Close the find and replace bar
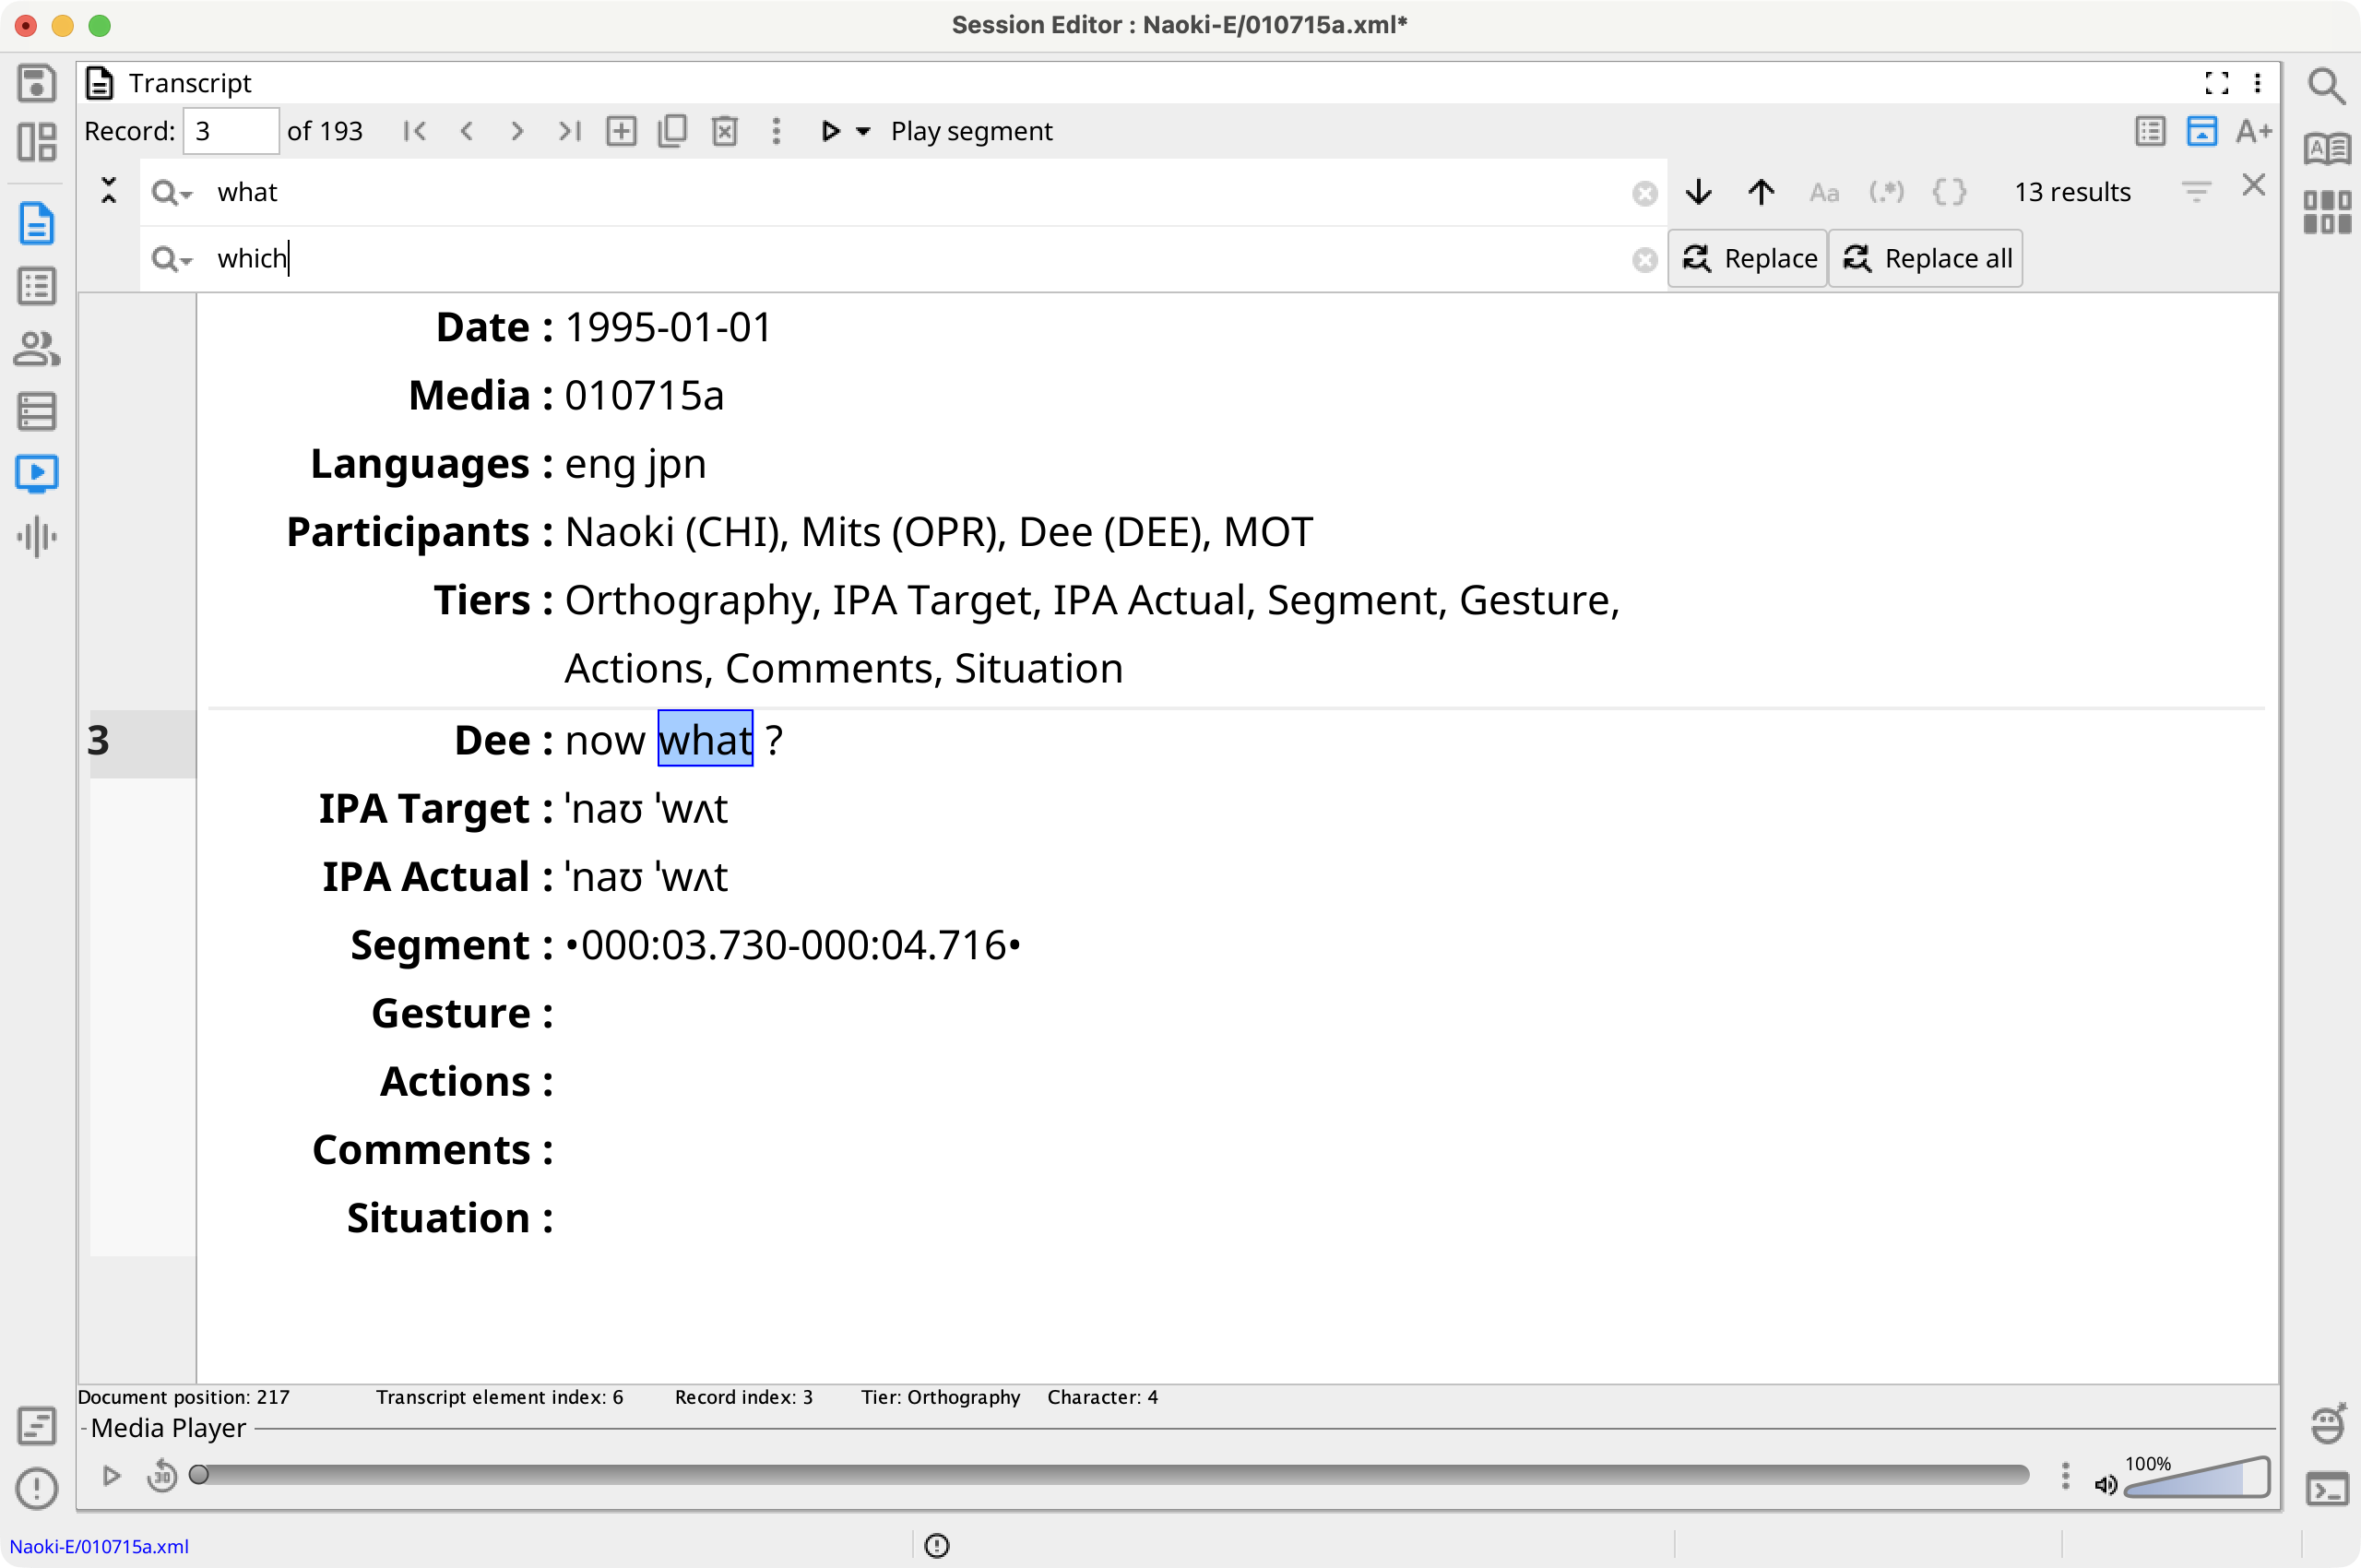The image size is (2361, 1568). pos(2253,185)
